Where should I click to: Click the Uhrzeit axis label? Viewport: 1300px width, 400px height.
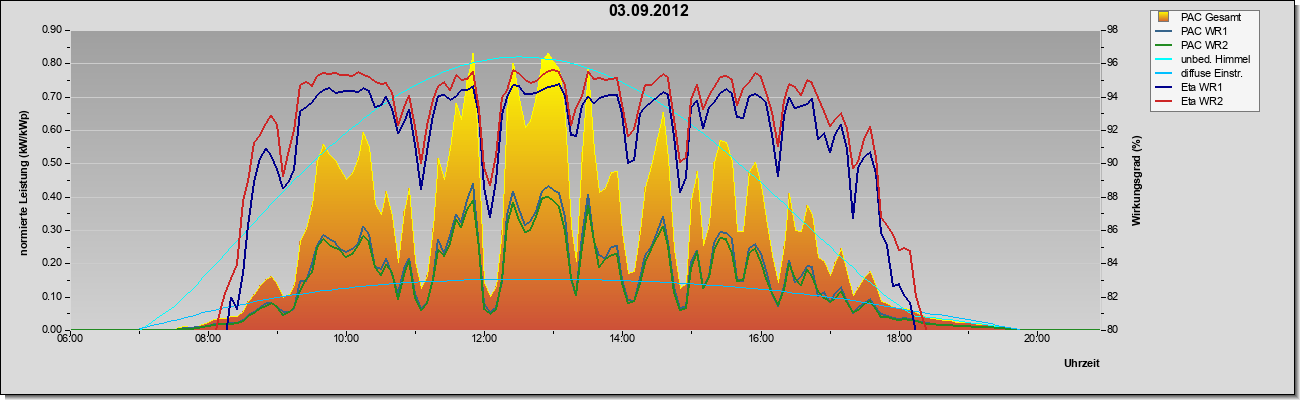1082,364
